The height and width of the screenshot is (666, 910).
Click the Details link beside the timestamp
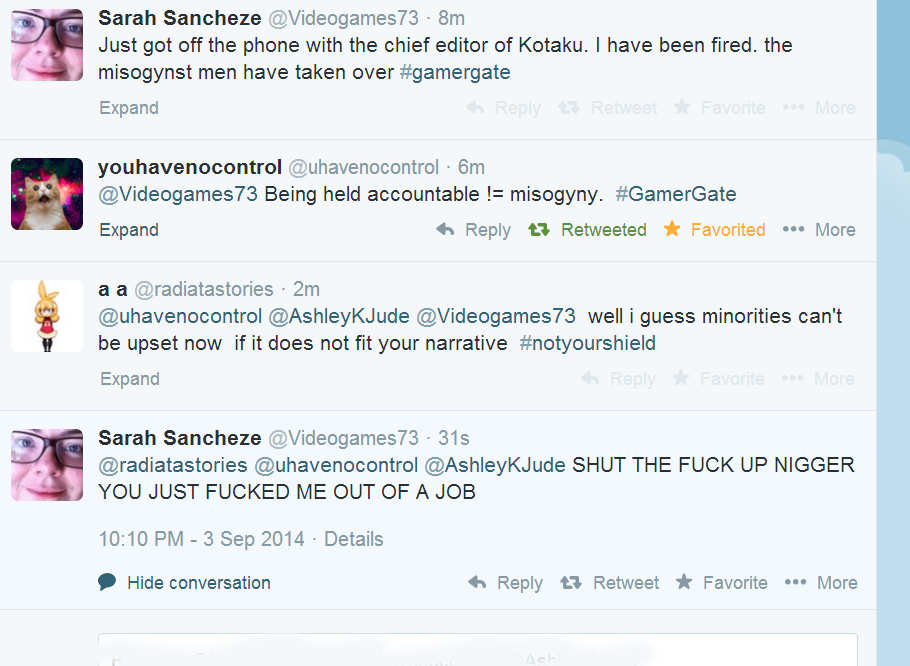click(x=353, y=539)
